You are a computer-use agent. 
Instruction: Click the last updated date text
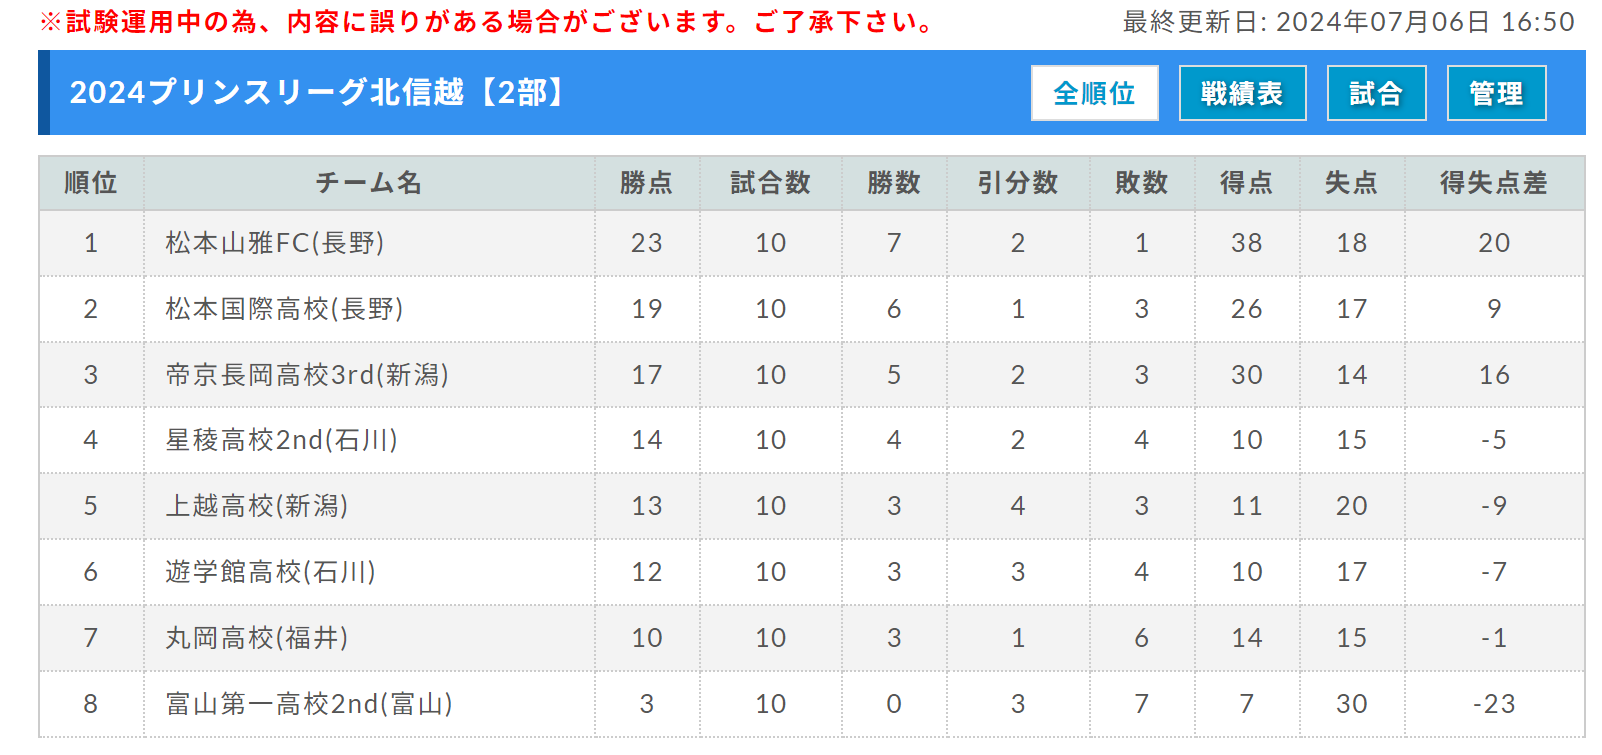pyautogui.click(x=1350, y=20)
